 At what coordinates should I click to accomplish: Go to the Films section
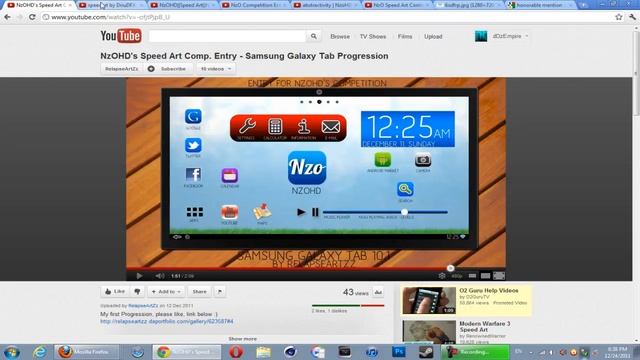(x=405, y=36)
